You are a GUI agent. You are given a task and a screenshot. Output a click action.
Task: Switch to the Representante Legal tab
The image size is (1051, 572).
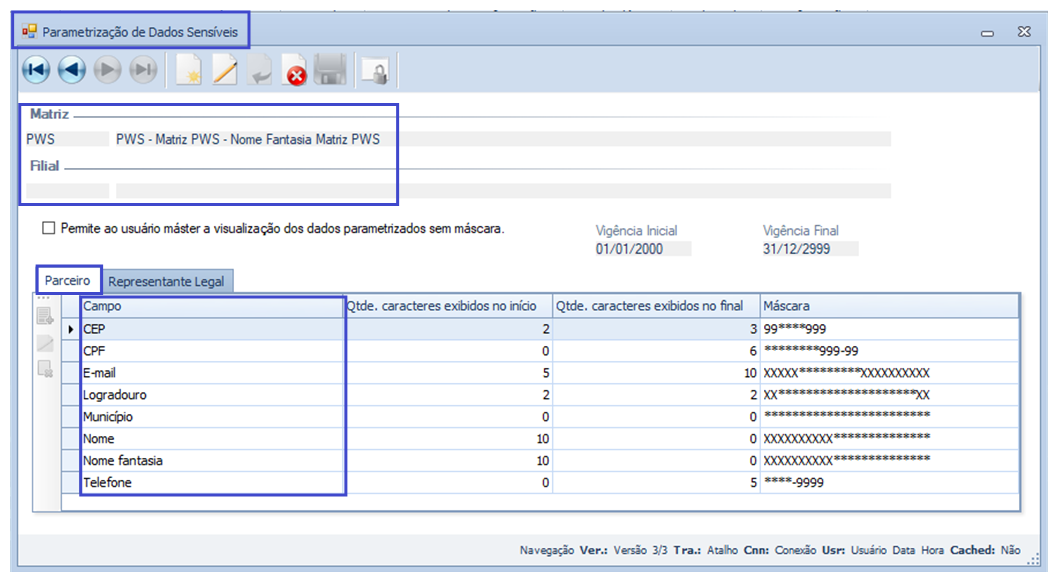[x=166, y=281]
